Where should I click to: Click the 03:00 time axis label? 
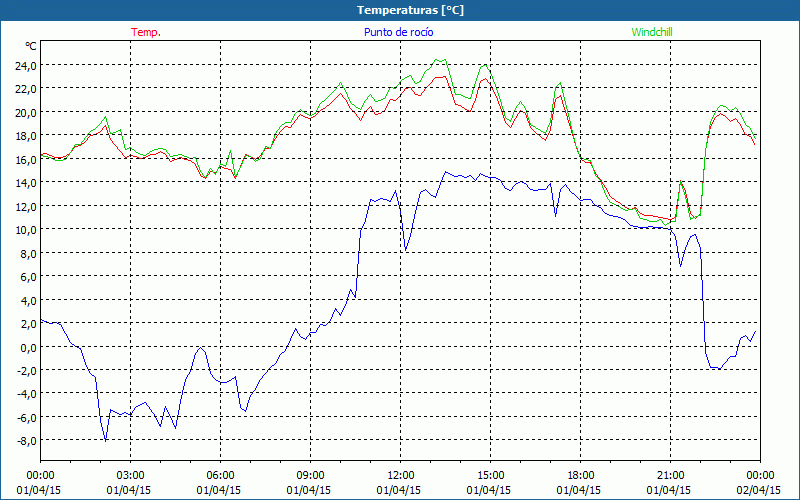[x=131, y=475]
